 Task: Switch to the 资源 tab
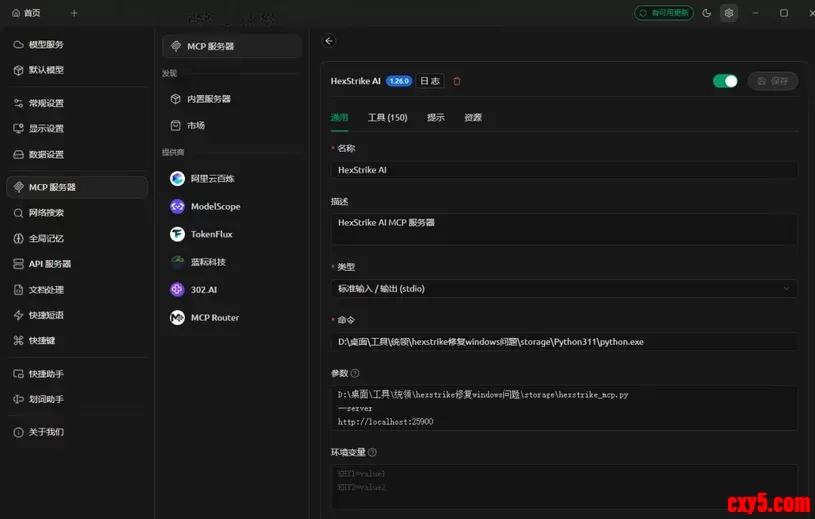click(x=472, y=118)
